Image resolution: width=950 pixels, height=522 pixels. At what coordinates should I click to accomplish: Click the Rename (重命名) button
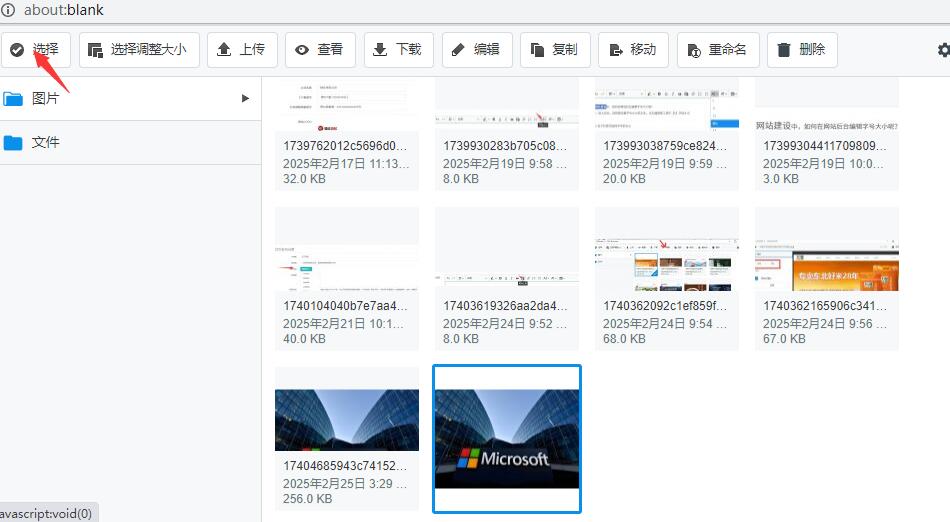(718, 50)
